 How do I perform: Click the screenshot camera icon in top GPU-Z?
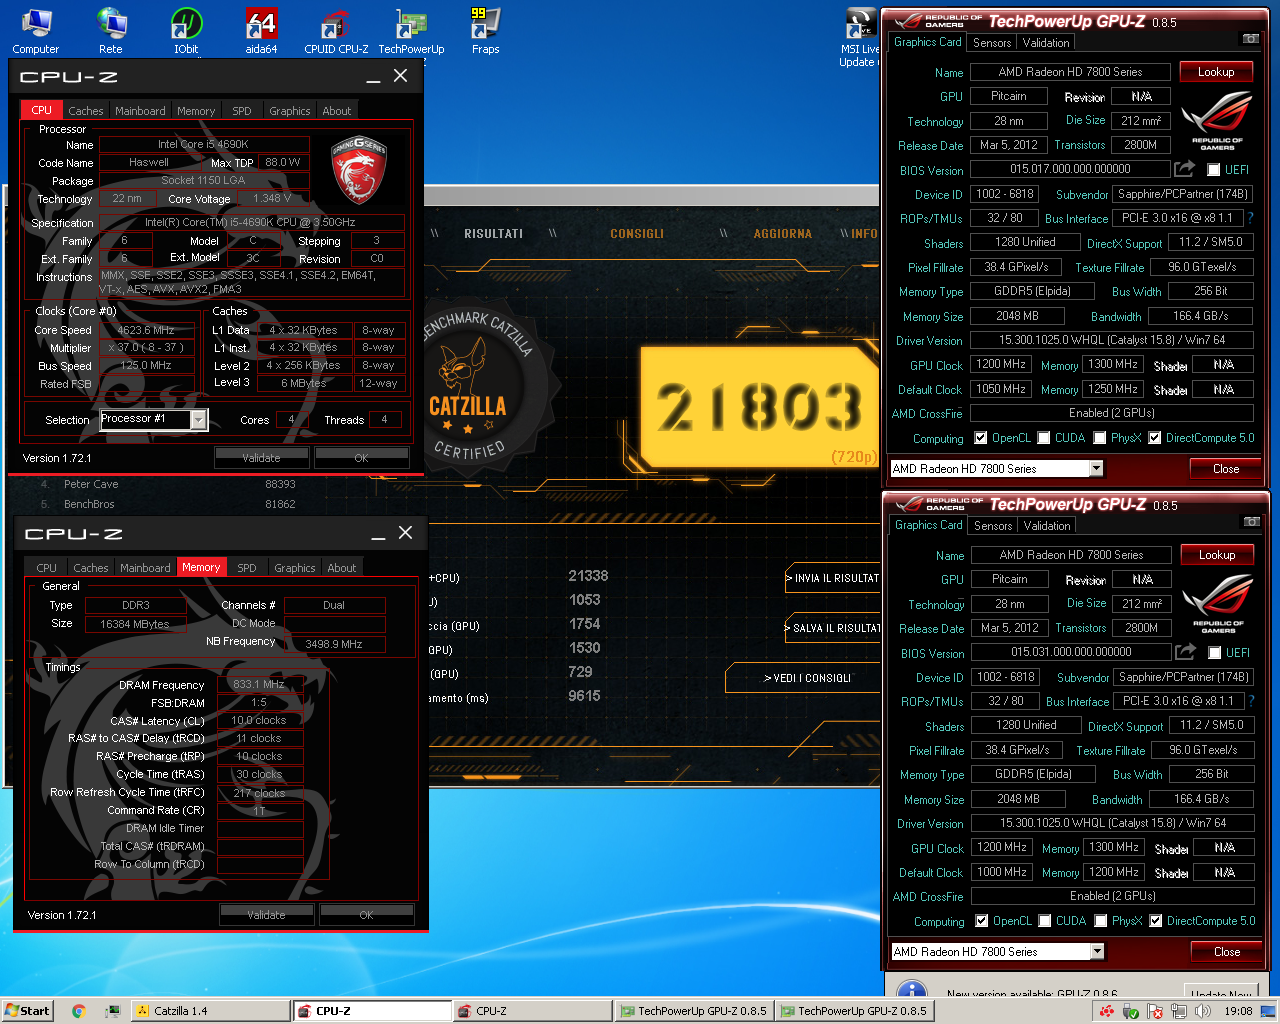[x=1250, y=39]
